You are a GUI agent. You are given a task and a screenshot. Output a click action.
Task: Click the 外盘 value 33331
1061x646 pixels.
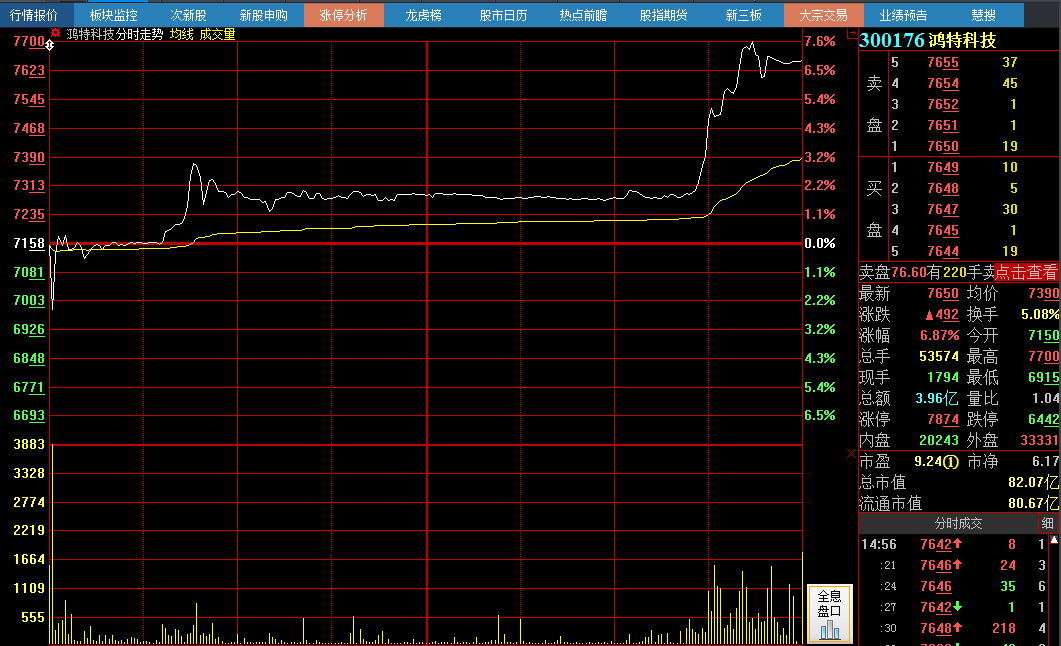click(x=1039, y=440)
